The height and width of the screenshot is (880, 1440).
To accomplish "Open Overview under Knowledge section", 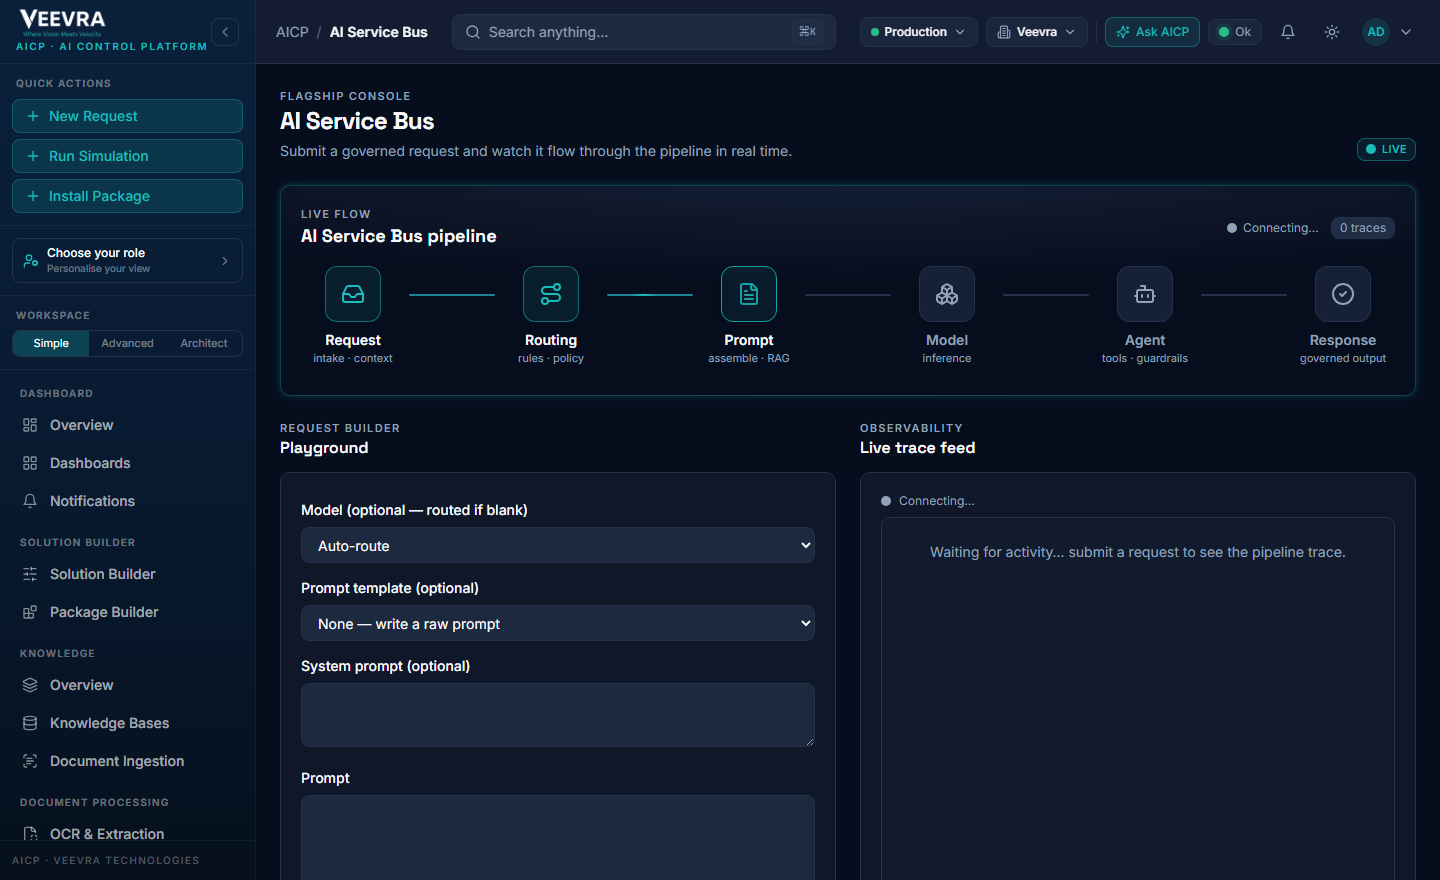I will click(127, 685).
